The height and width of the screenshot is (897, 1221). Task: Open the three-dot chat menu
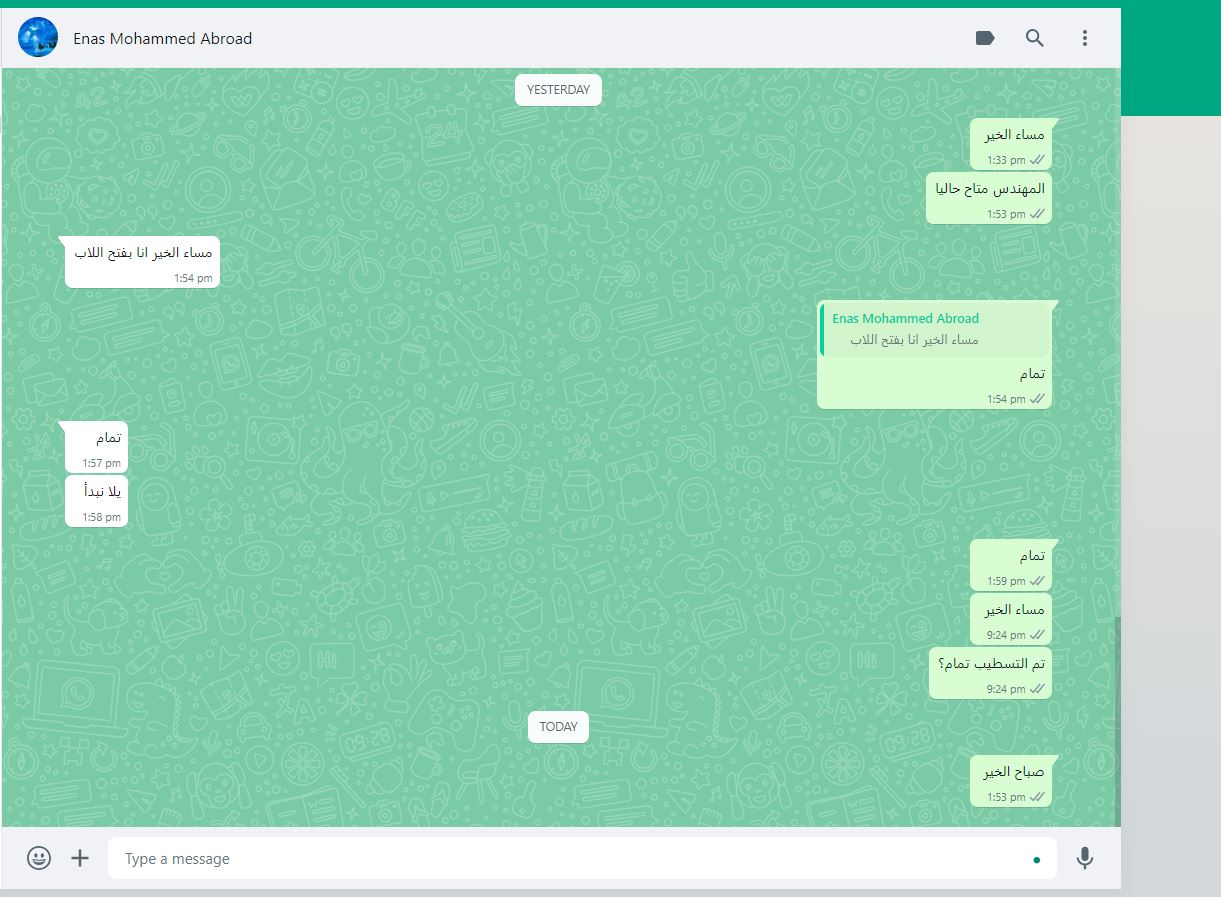click(x=1085, y=38)
